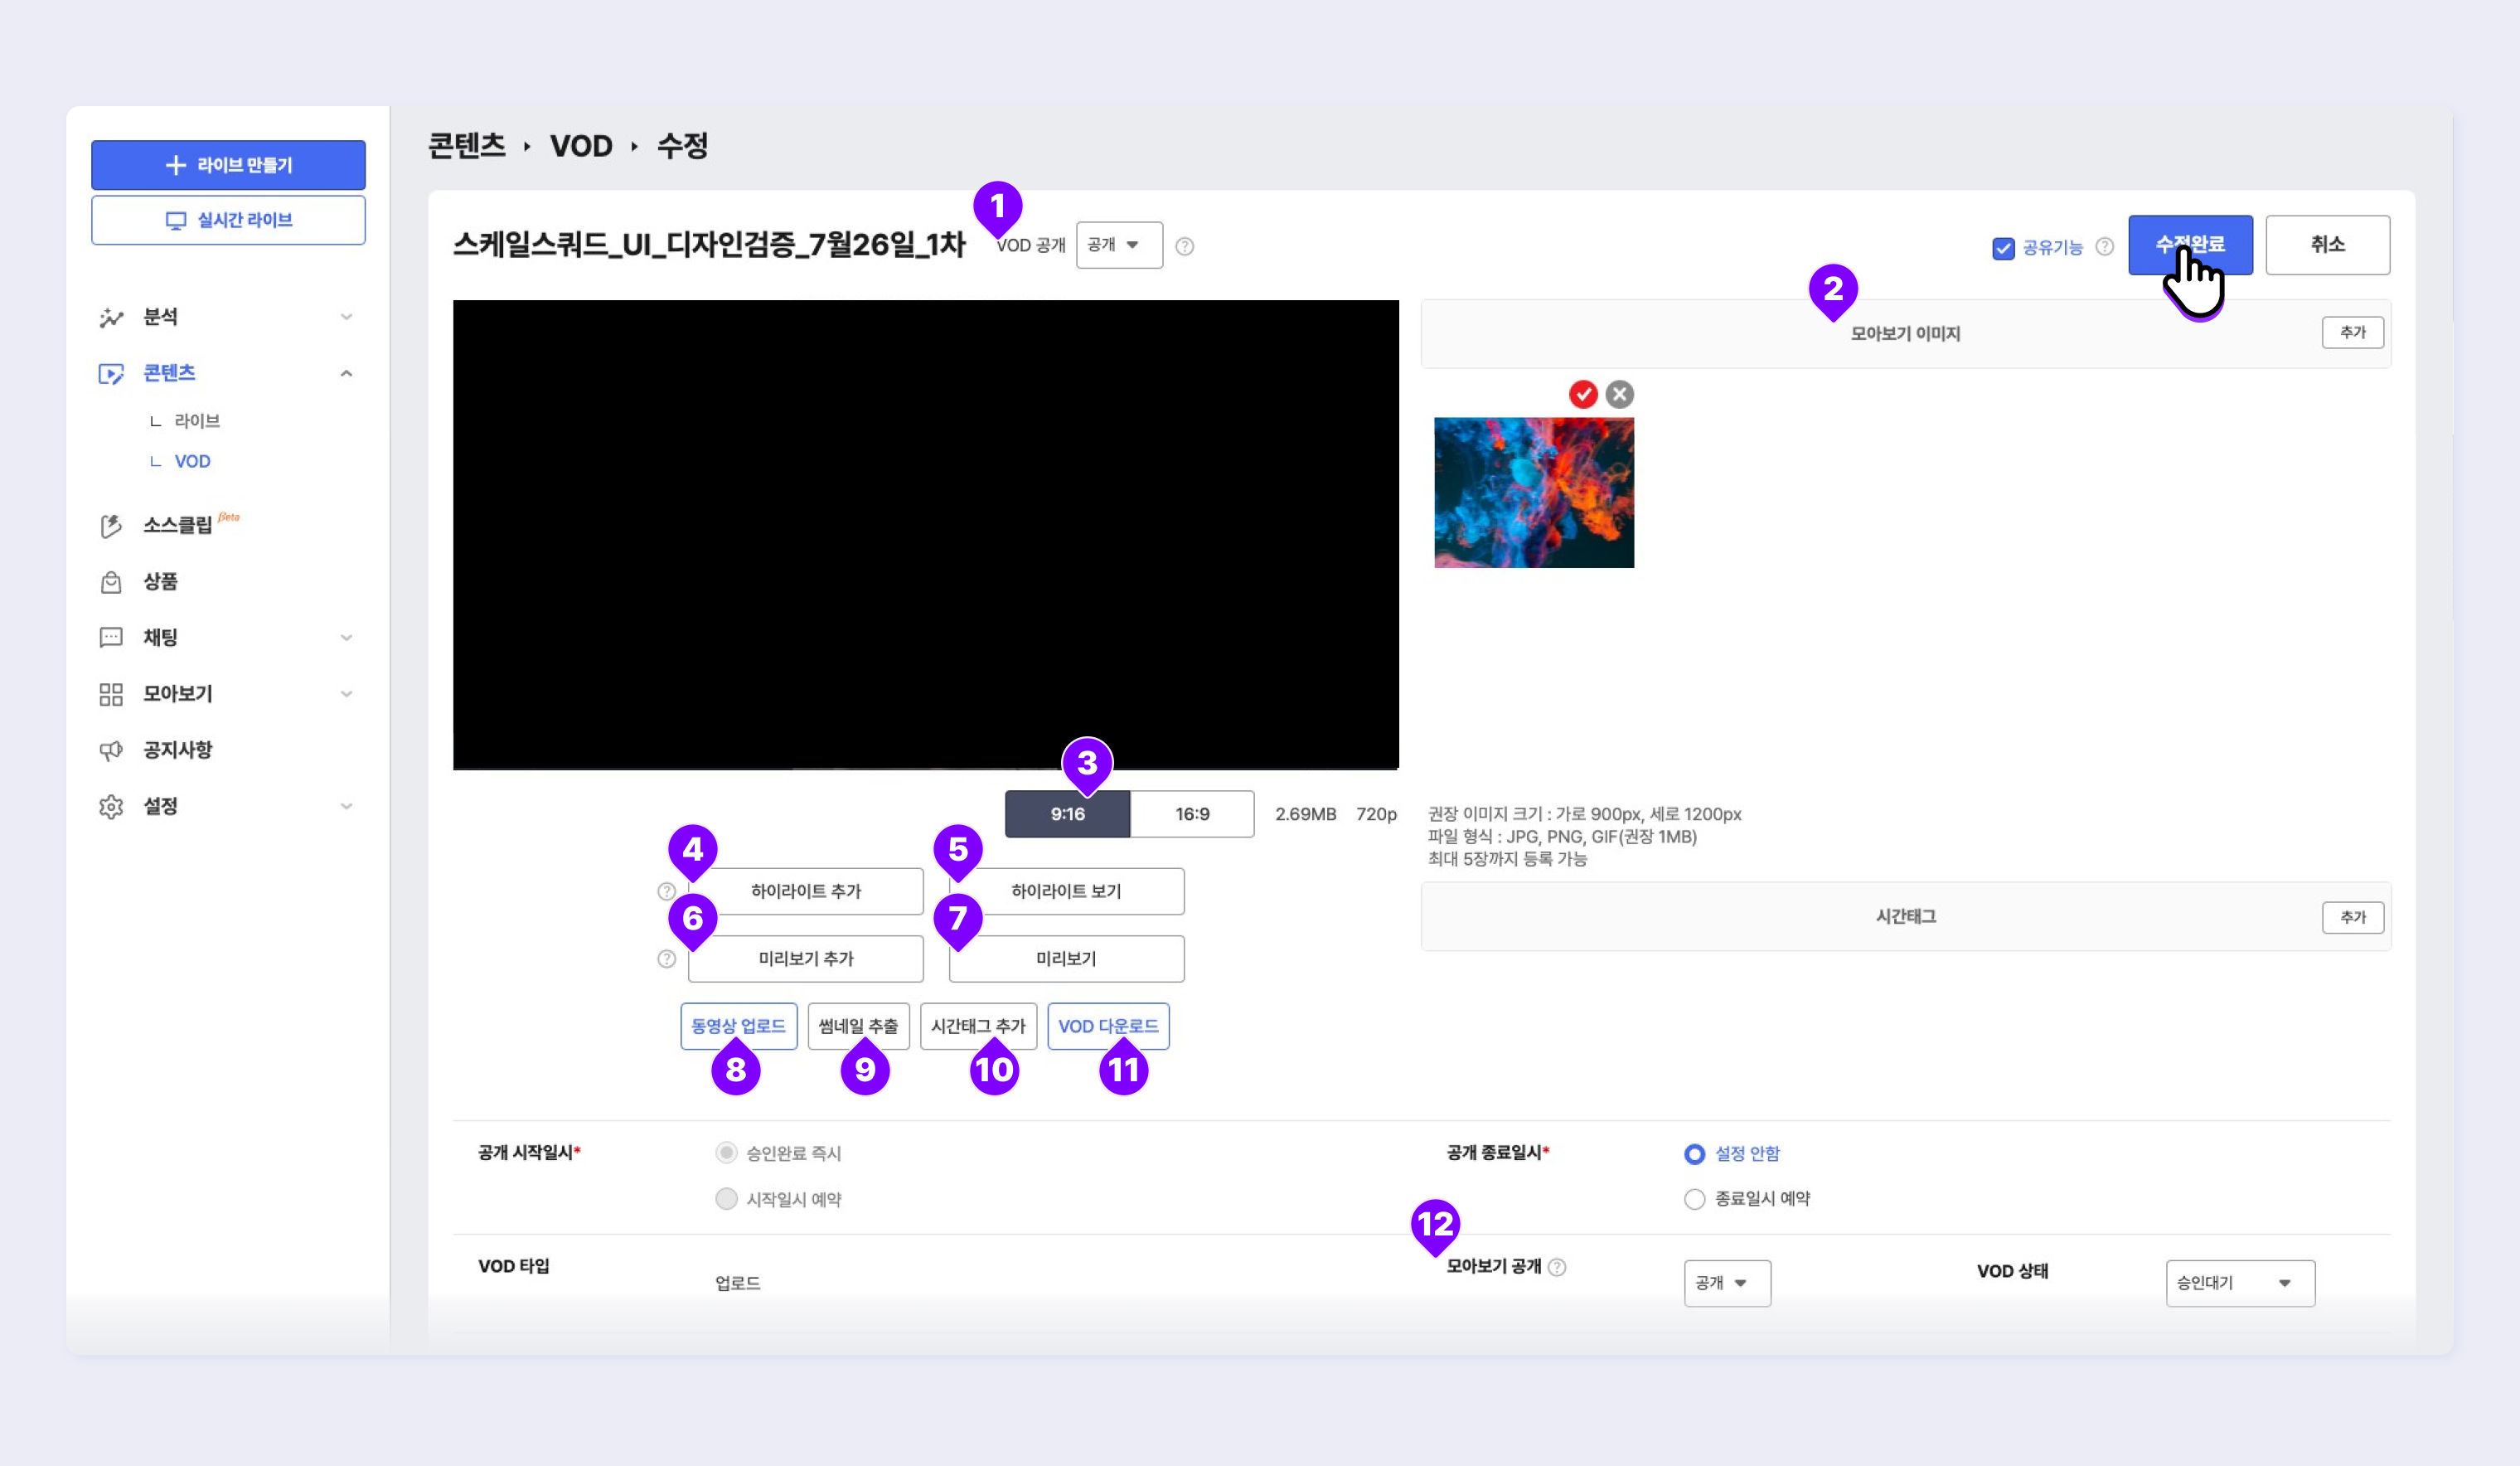2520x1466 pixels.
Task: Open the VOD 상태 승인대기 dropdown
Action: 2239,1283
